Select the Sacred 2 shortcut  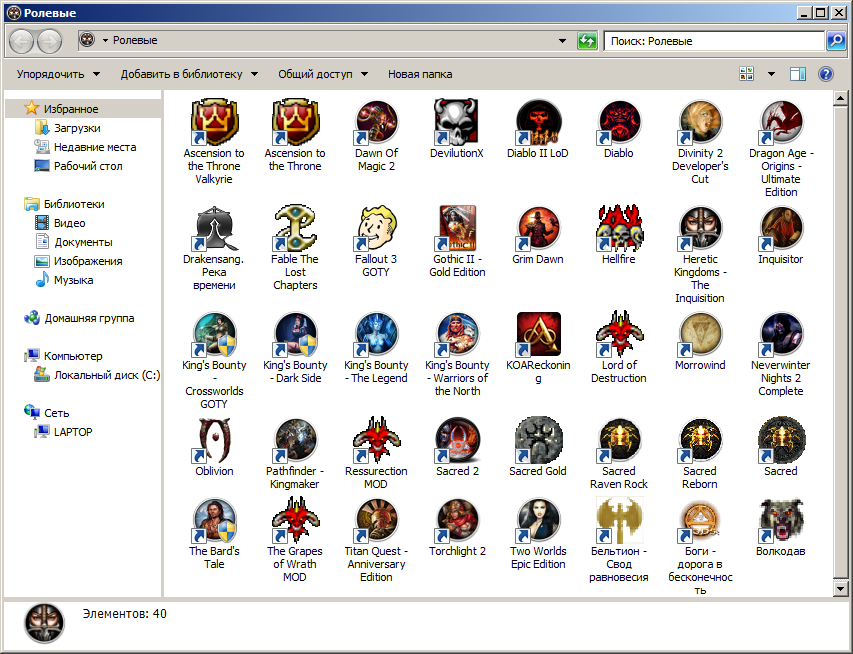click(457, 447)
